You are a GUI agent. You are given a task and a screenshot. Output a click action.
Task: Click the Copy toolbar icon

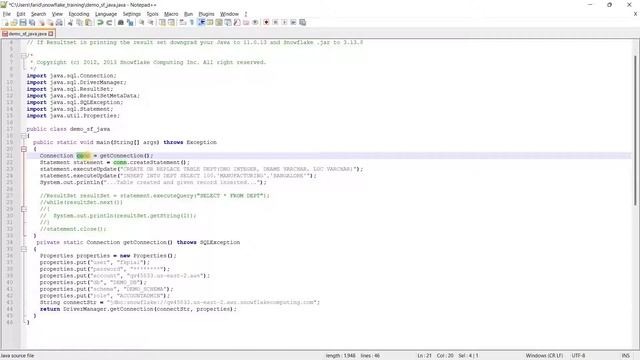pyautogui.click(x=79, y=22)
